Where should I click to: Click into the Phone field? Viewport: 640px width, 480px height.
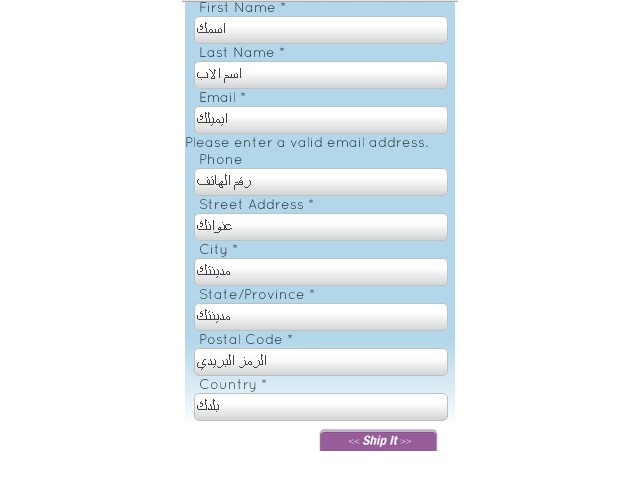(x=321, y=182)
